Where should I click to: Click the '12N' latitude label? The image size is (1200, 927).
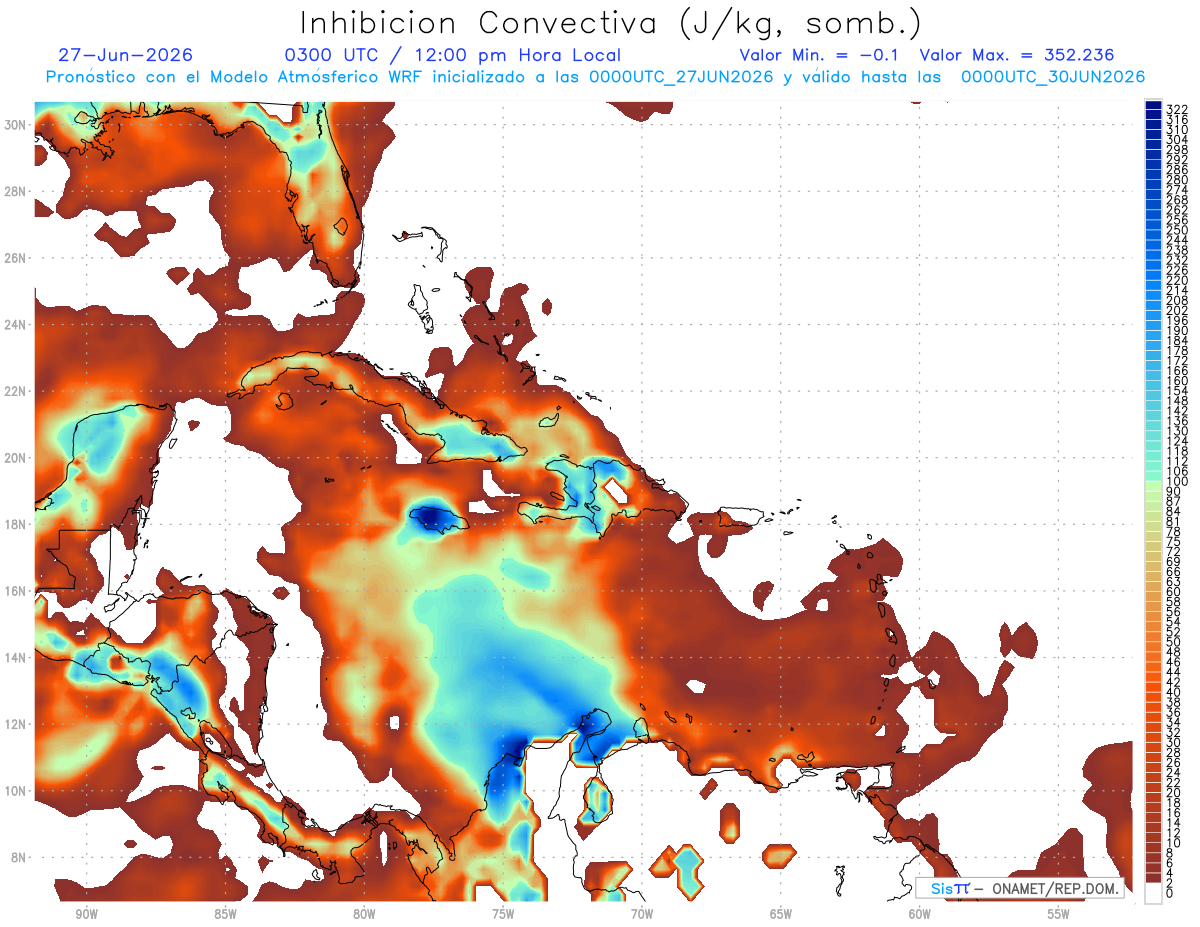coord(16,724)
